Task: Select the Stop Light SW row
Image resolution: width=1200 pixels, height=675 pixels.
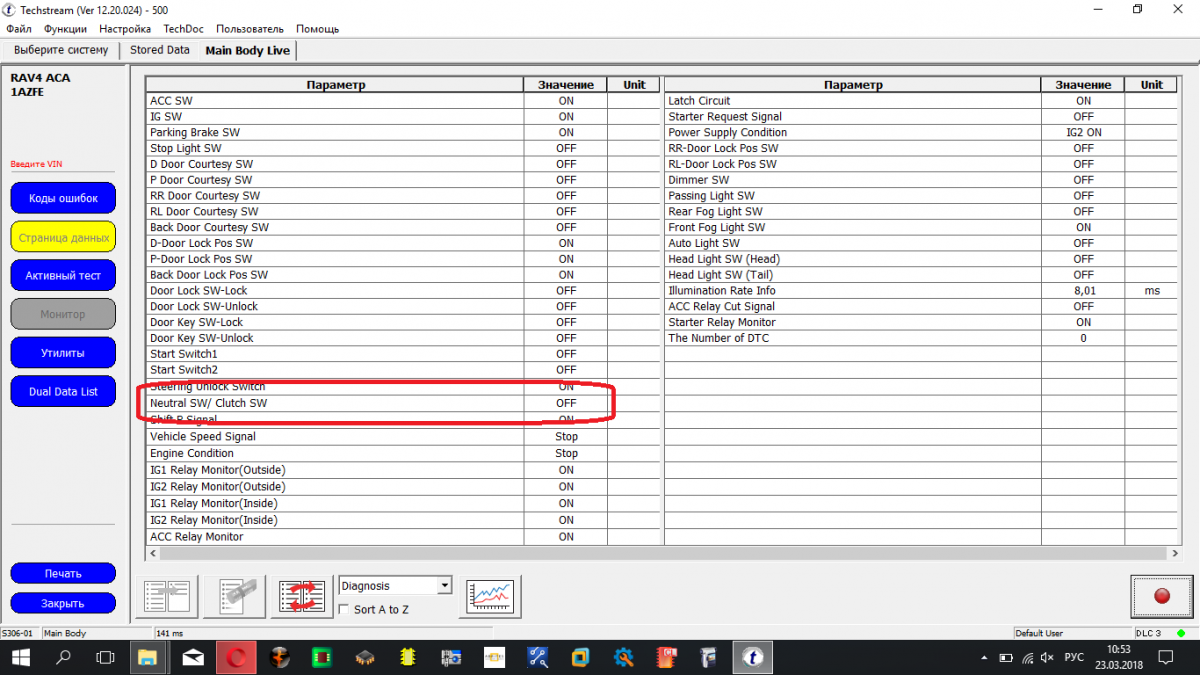Action: click(404, 148)
